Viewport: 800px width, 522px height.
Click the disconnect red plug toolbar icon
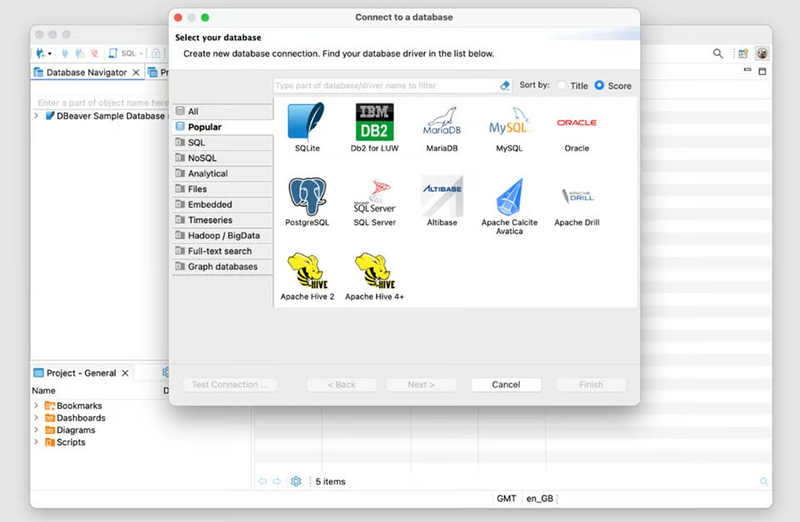pos(94,53)
